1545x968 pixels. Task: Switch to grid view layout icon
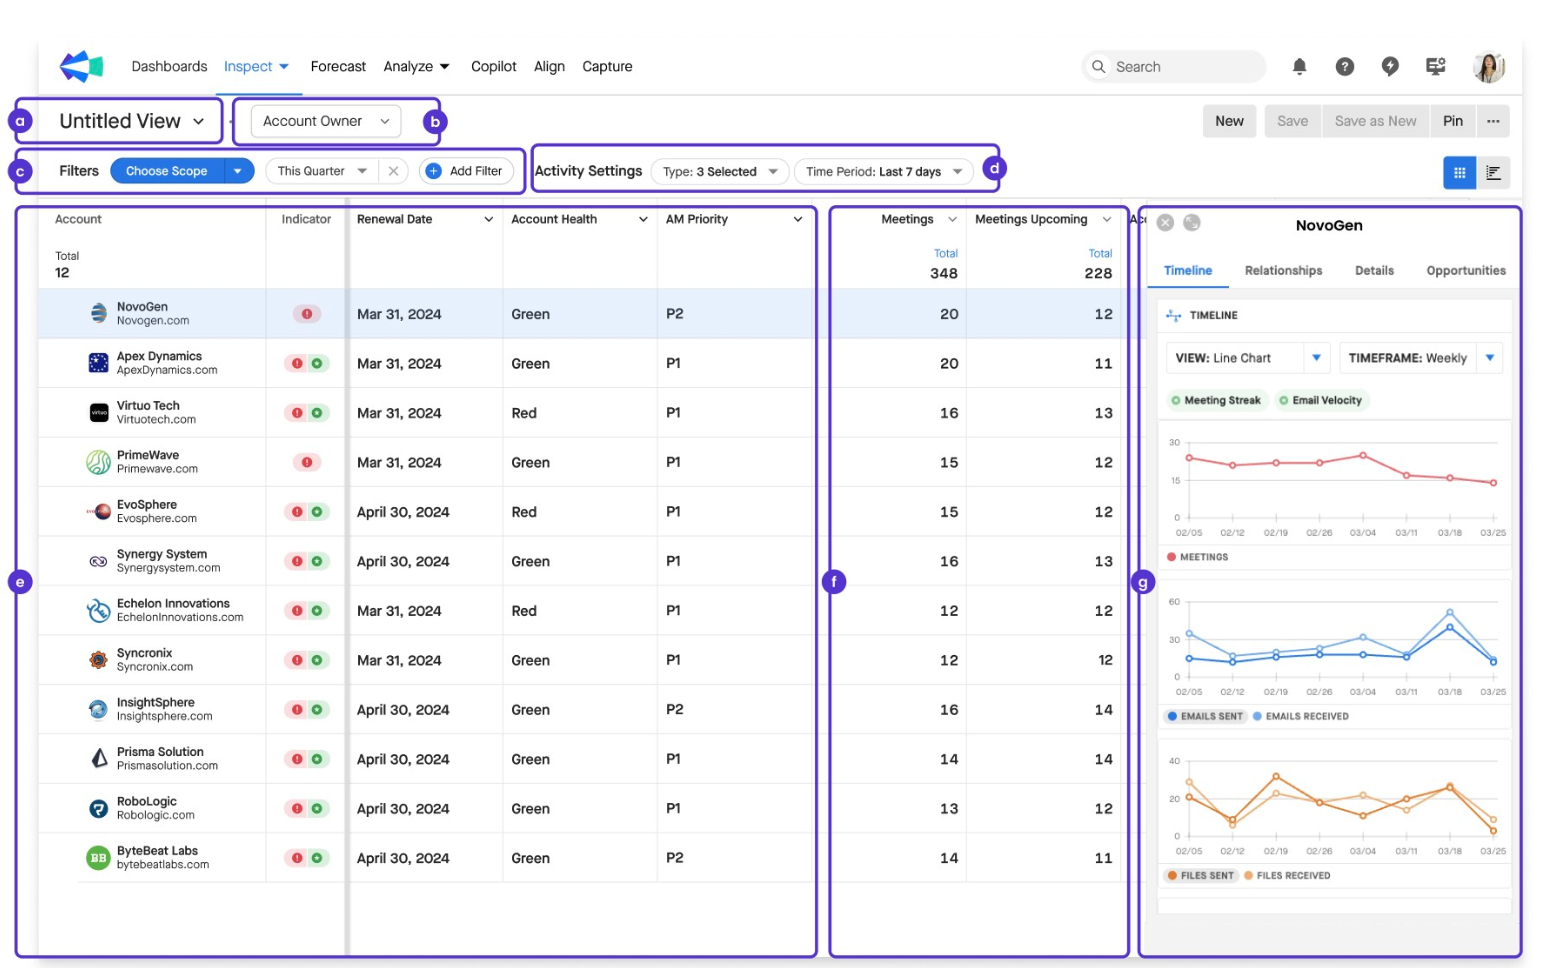click(x=1459, y=173)
